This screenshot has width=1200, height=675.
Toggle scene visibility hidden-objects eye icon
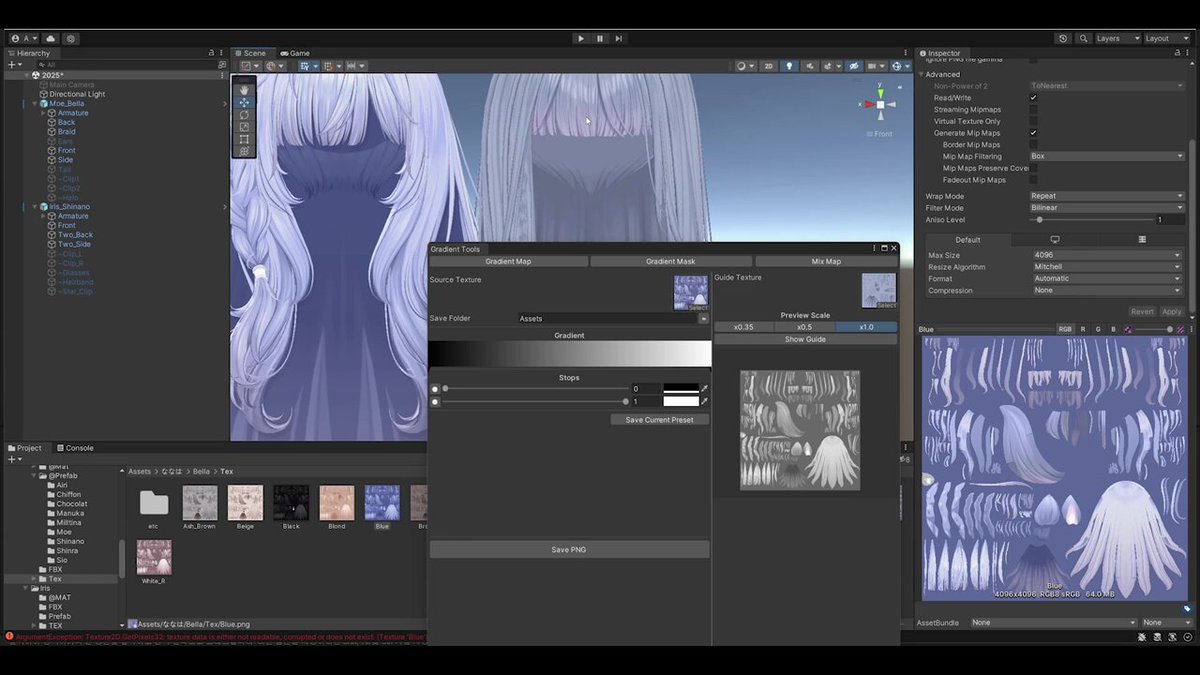pyautogui.click(x=853, y=66)
